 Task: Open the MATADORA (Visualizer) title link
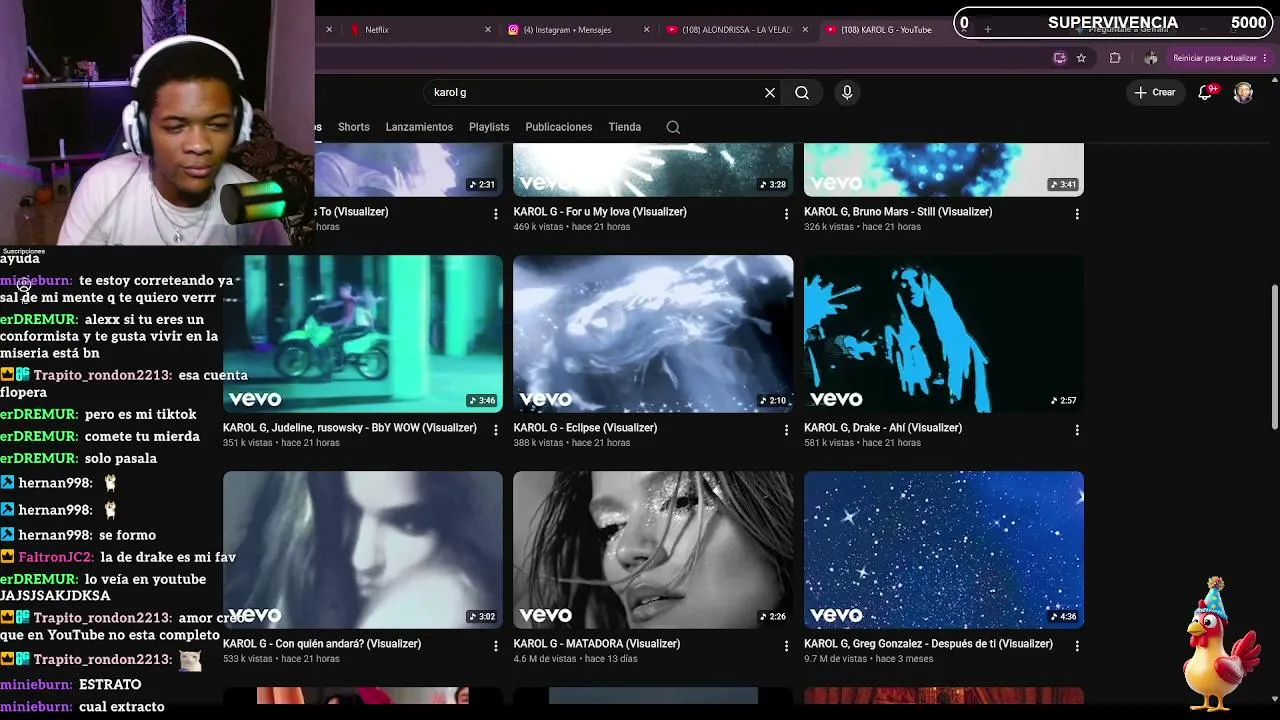[x=597, y=644]
